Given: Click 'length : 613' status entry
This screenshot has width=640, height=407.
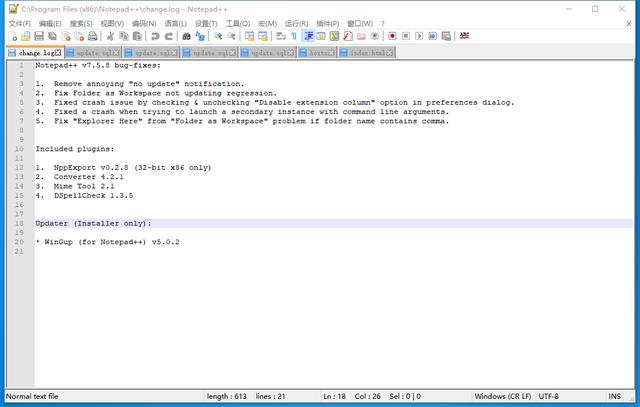Looking at the screenshot, I should pyautogui.click(x=227, y=396).
